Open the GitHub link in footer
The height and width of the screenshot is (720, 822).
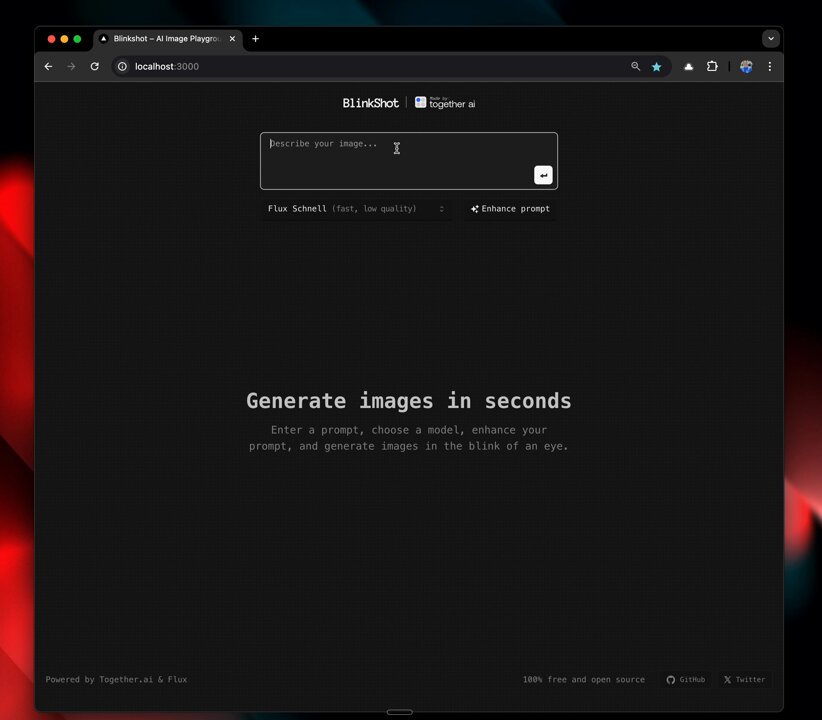685,680
